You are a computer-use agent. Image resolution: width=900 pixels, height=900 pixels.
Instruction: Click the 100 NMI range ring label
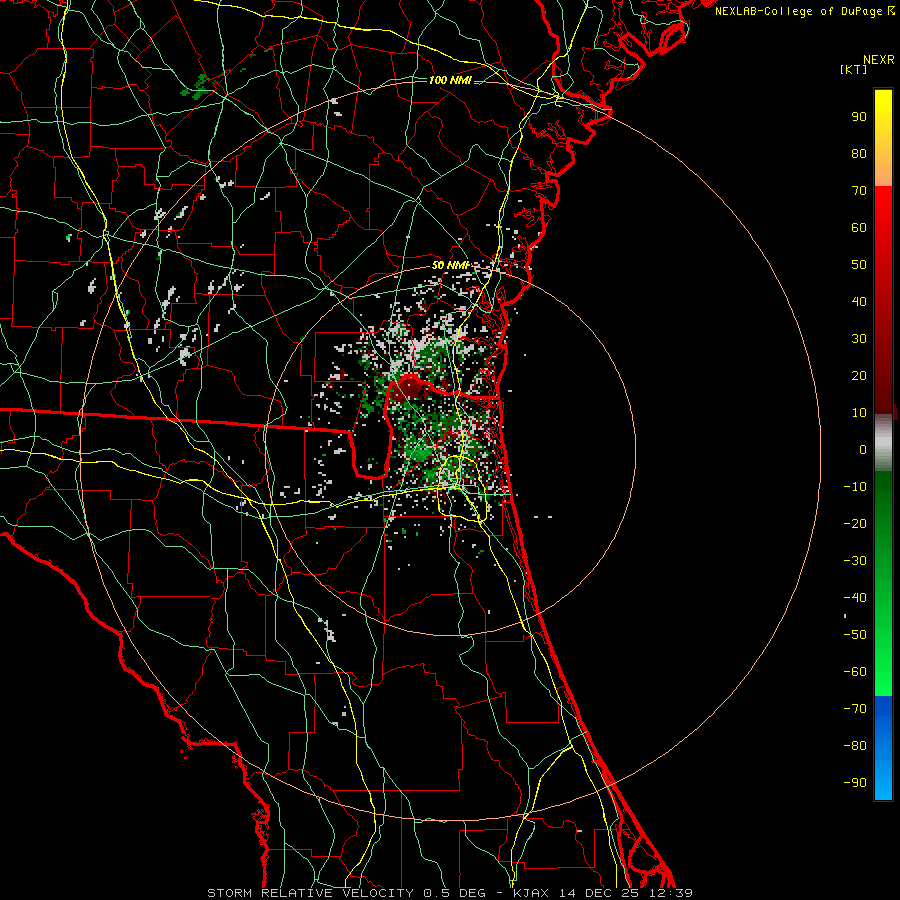click(450, 80)
